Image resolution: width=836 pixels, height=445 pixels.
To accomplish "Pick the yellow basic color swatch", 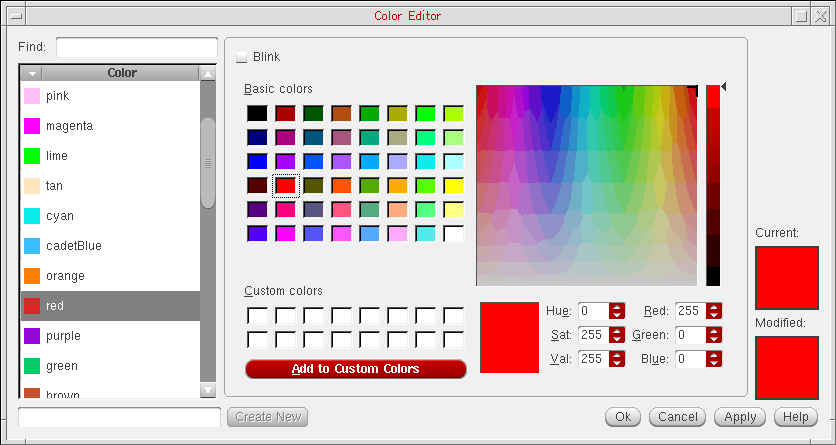I will pos(453,185).
